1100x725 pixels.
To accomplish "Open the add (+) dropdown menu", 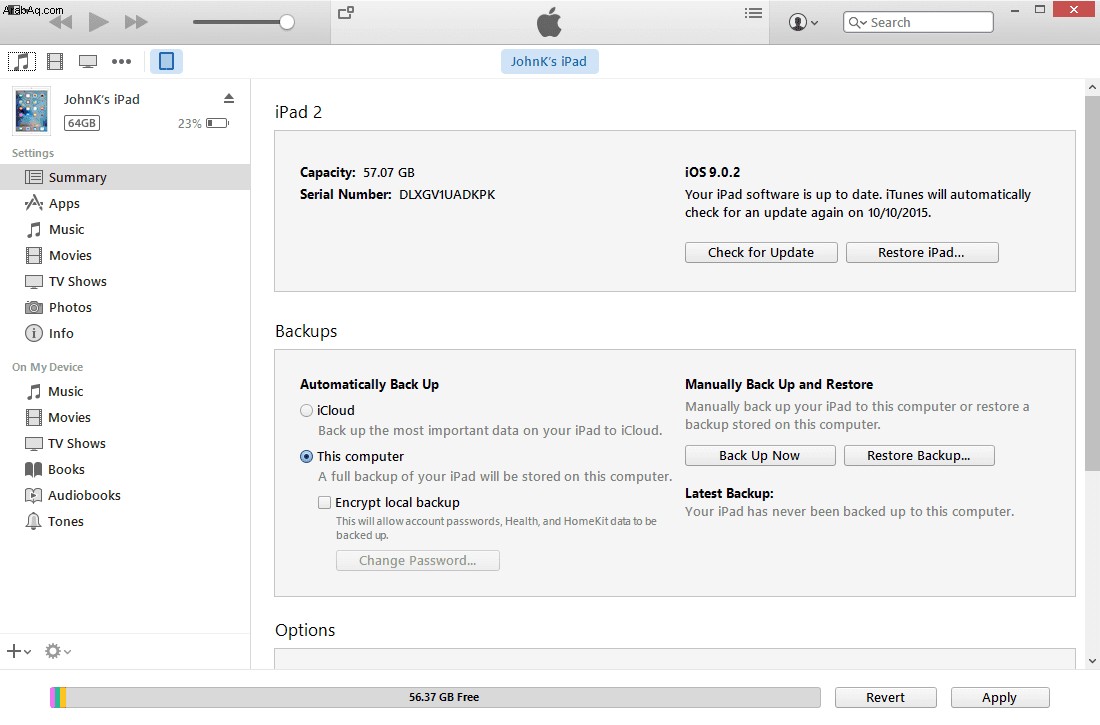I will pos(19,651).
